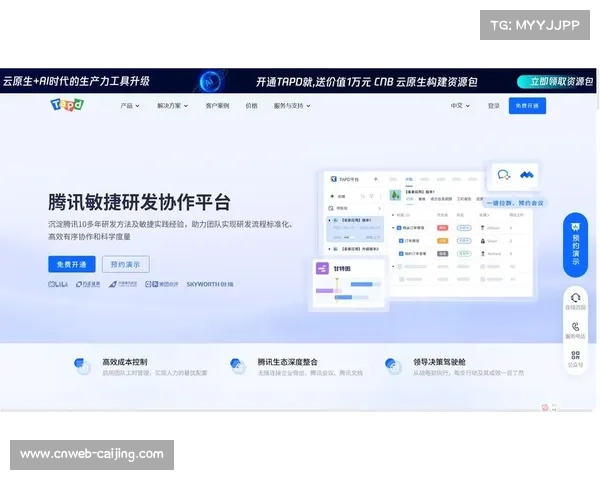This screenshot has width=600, height=480.
Task: Click the hero 免费开通 button
Action: 72,264
